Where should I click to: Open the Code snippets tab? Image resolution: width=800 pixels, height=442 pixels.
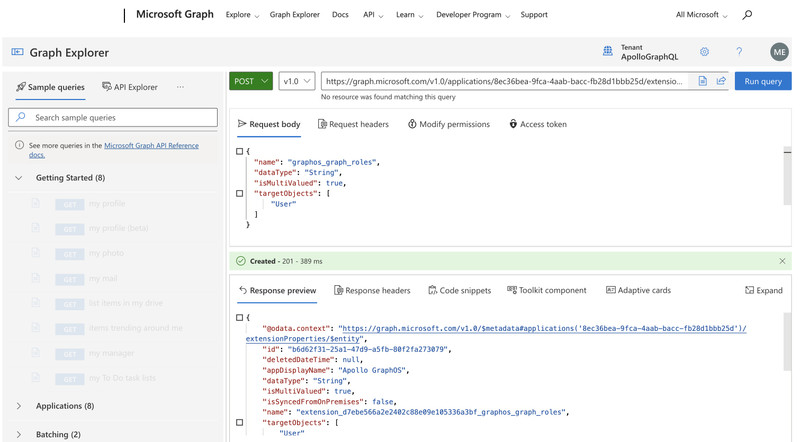(x=459, y=290)
